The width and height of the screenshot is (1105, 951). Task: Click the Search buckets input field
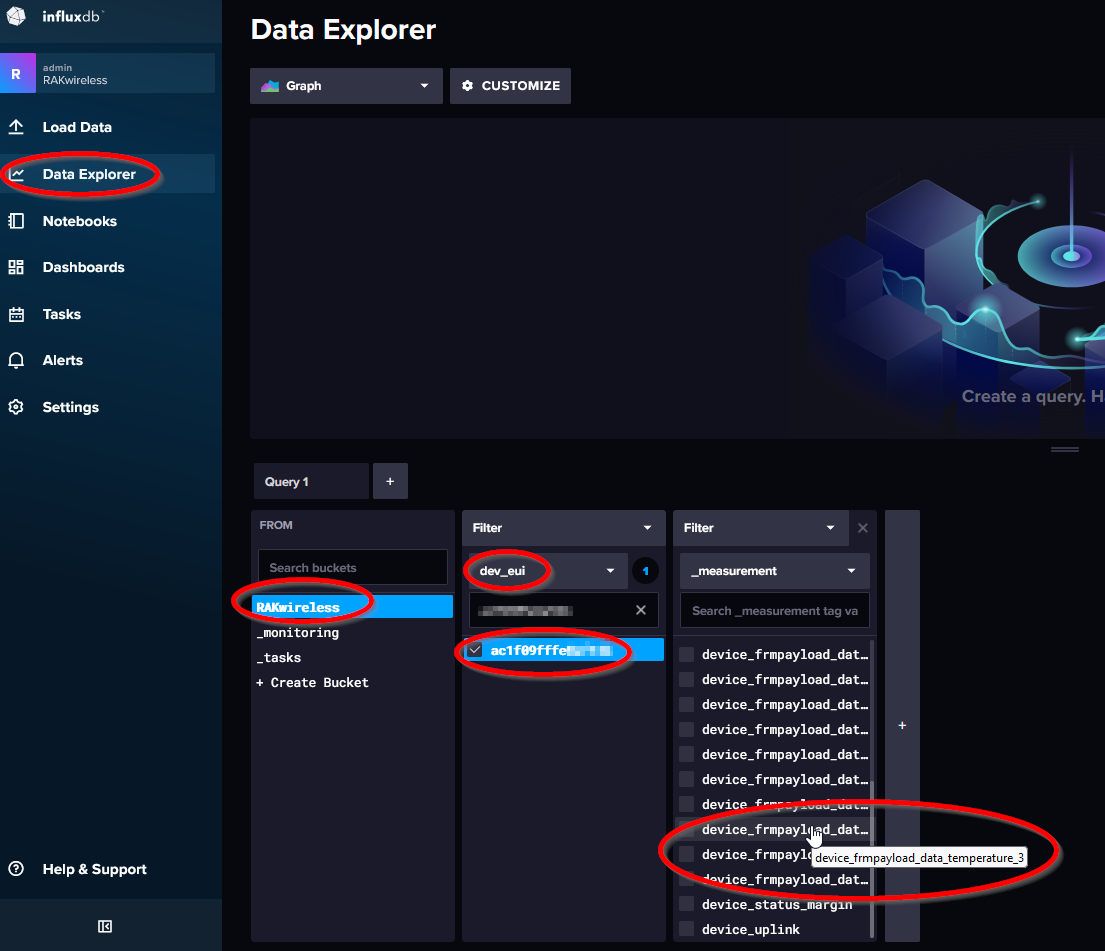click(x=352, y=567)
